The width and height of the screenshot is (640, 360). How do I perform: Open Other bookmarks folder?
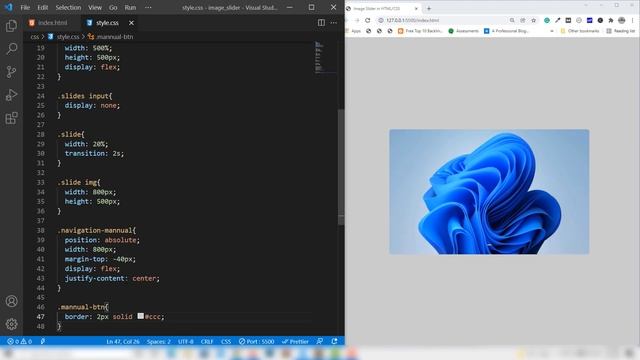(580, 31)
